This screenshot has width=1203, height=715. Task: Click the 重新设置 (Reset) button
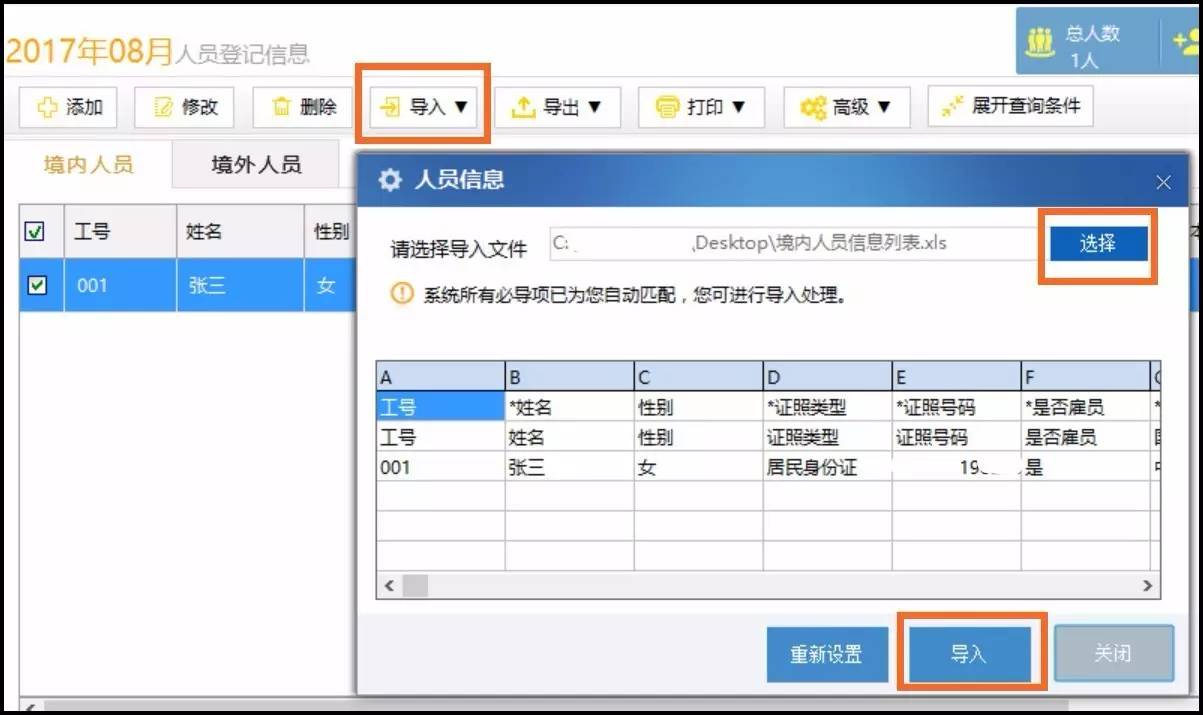825,654
